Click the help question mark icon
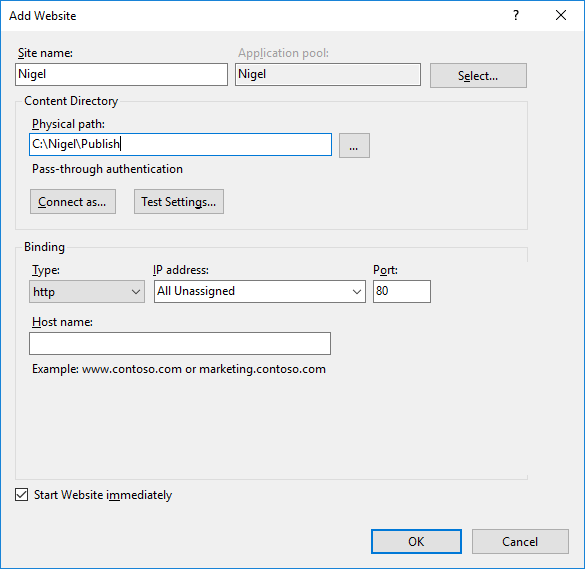The width and height of the screenshot is (585, 569). 516,15
